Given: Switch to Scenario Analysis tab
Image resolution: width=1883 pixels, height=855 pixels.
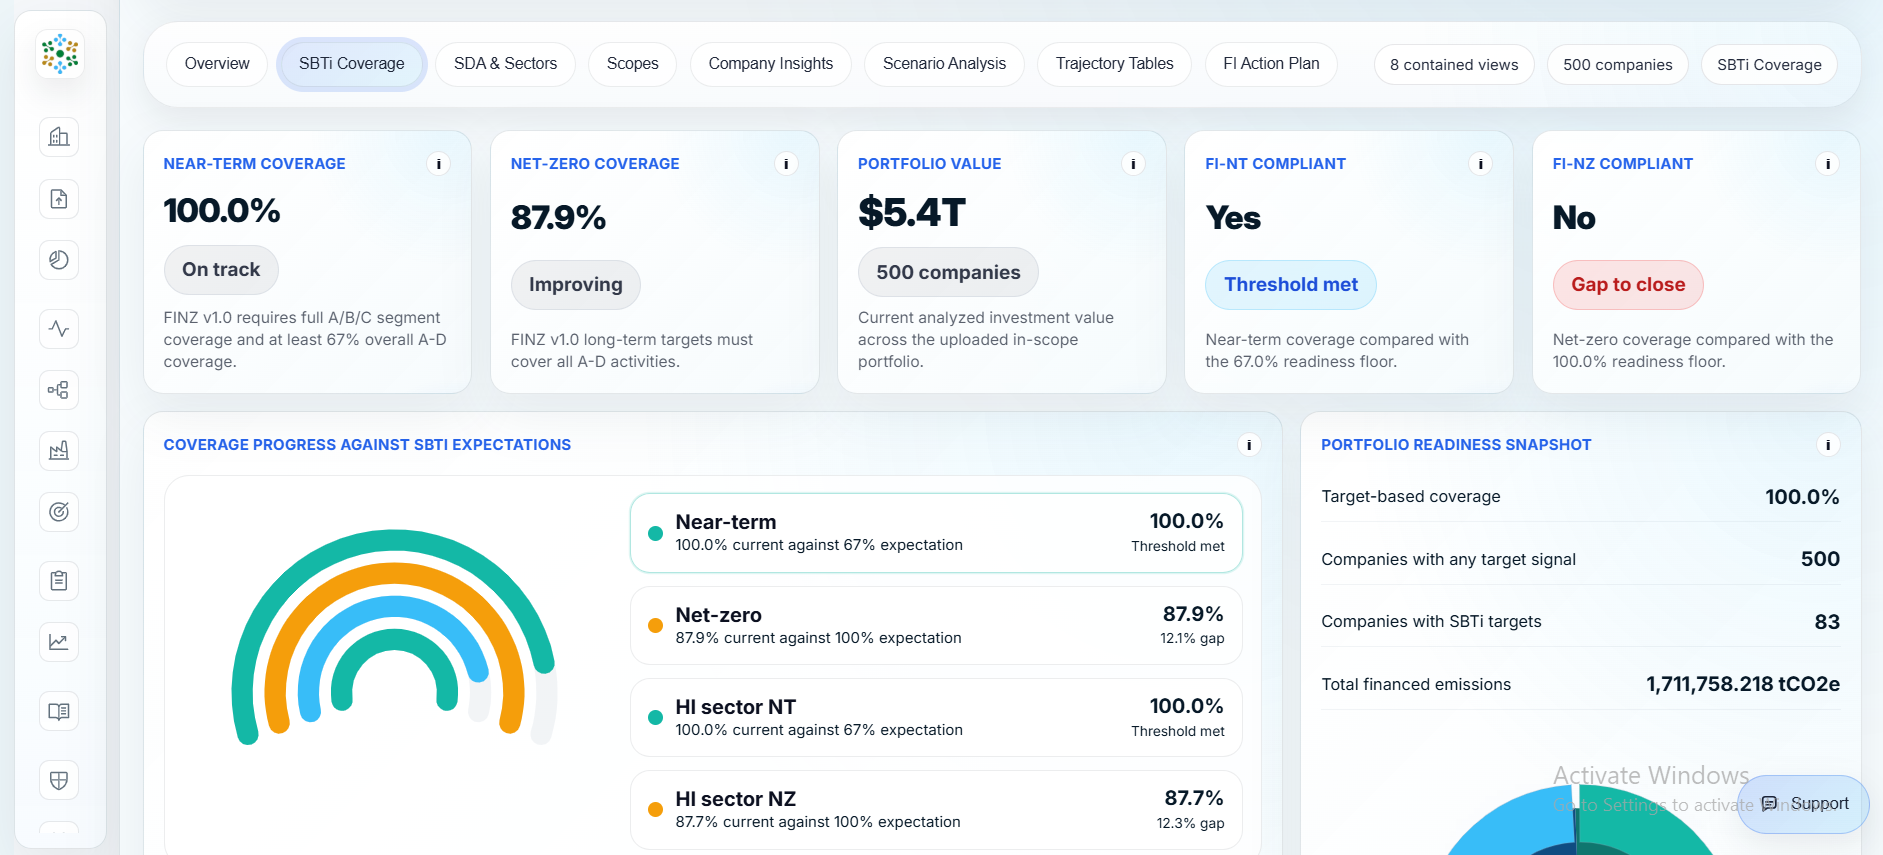Looking at the screenshot, I should tap(945, 64).
